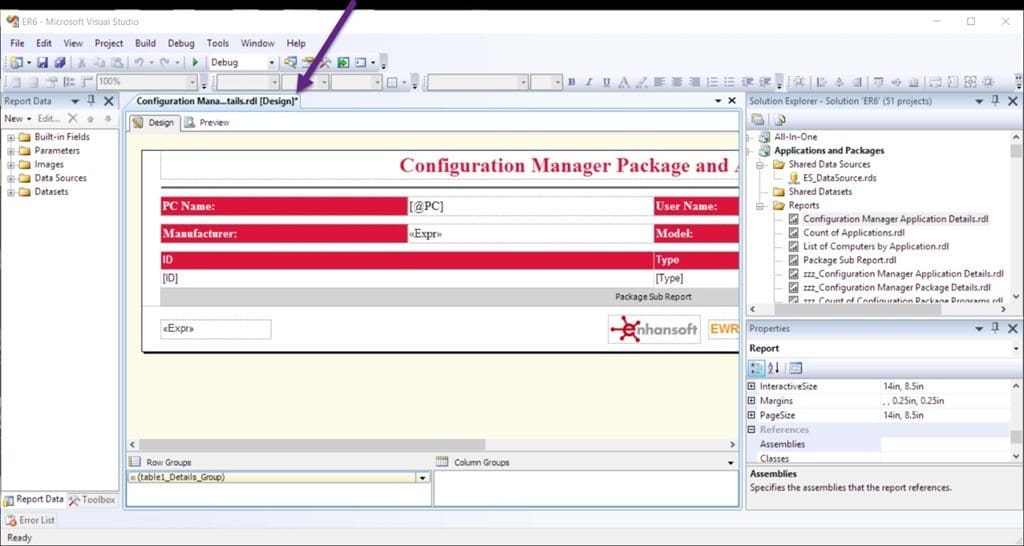Switch to the Design tab
The width and height of the screenshot is (1024, 546).
[154, 123]
